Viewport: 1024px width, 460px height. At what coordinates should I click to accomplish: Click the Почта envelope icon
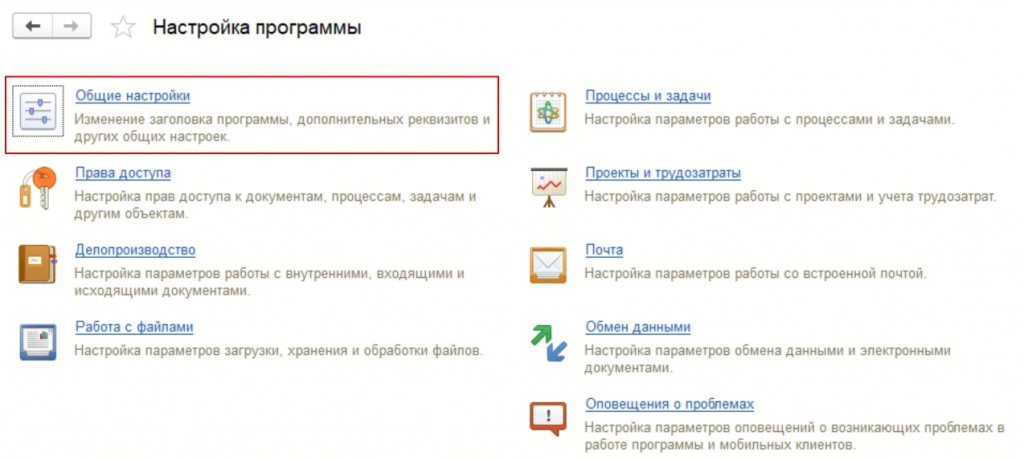pyautogui.click(x=548, y=265)
